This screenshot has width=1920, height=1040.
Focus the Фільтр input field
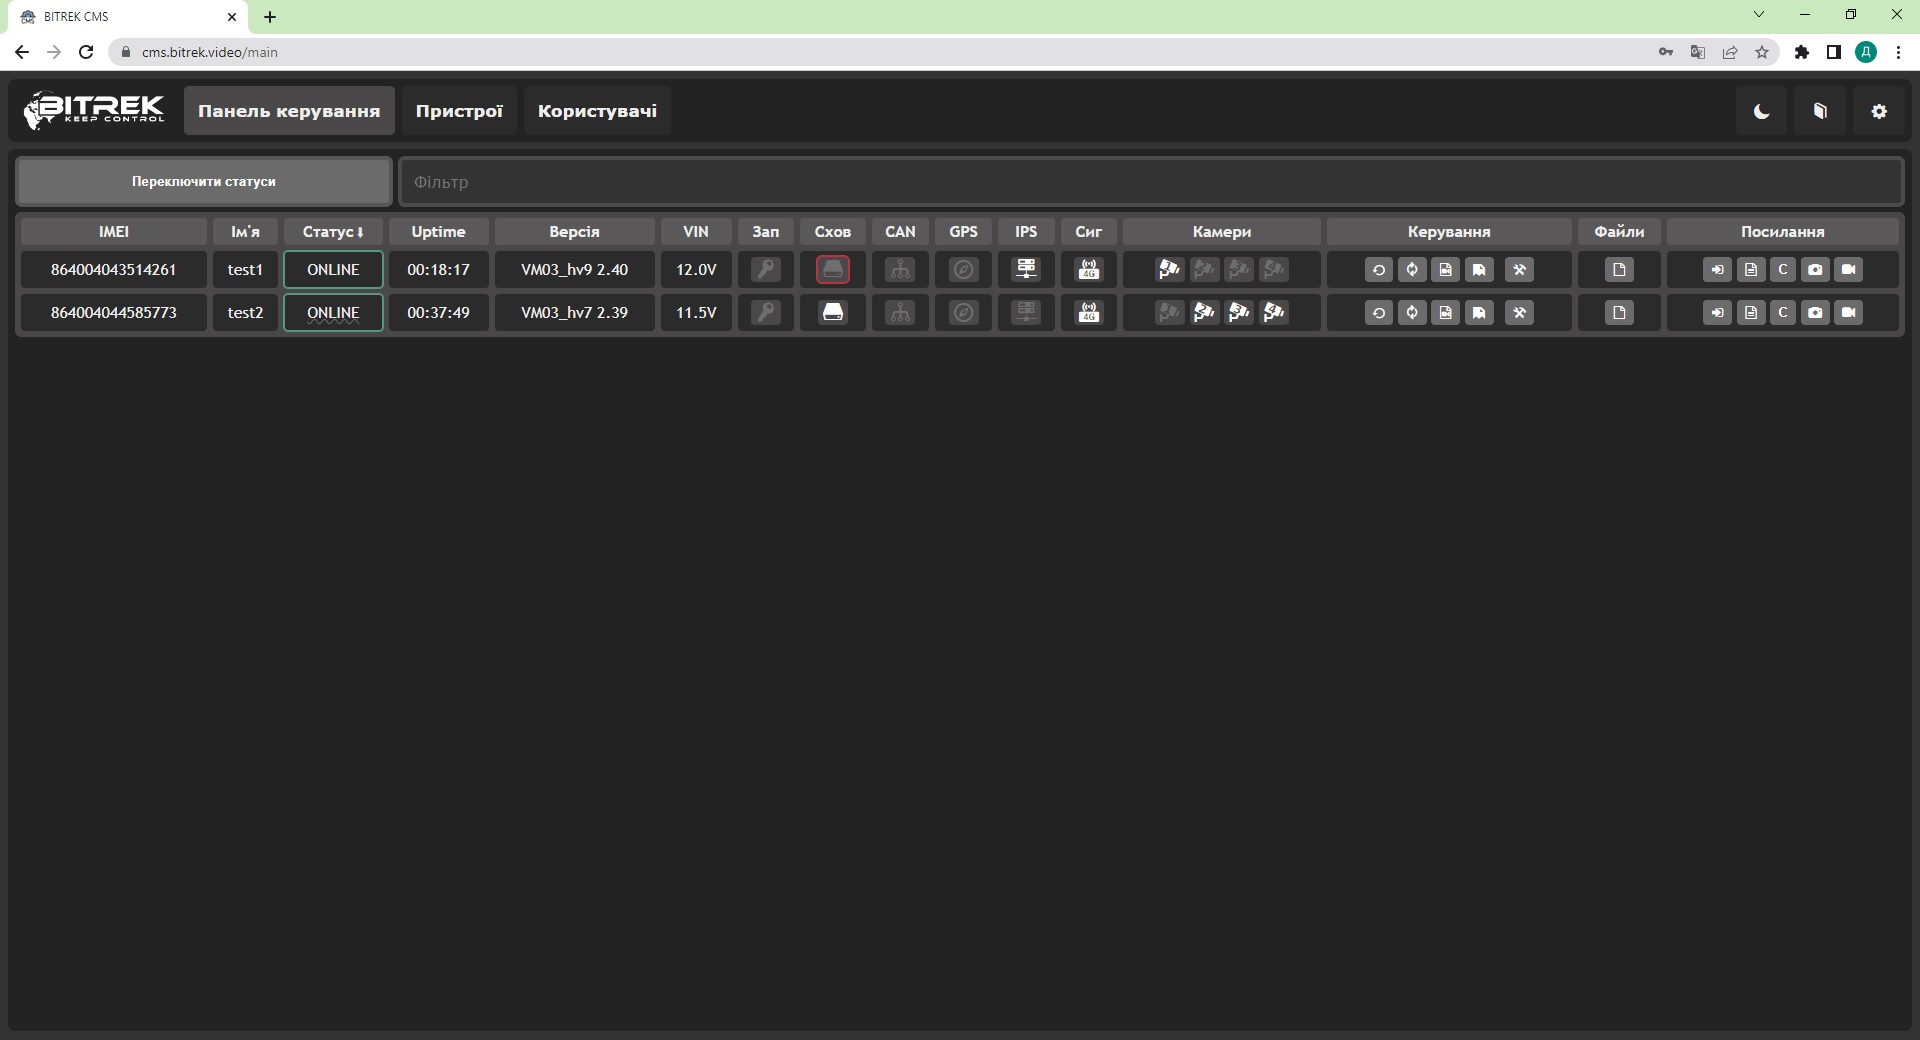pyautogui.click(x=1150, y=182)
